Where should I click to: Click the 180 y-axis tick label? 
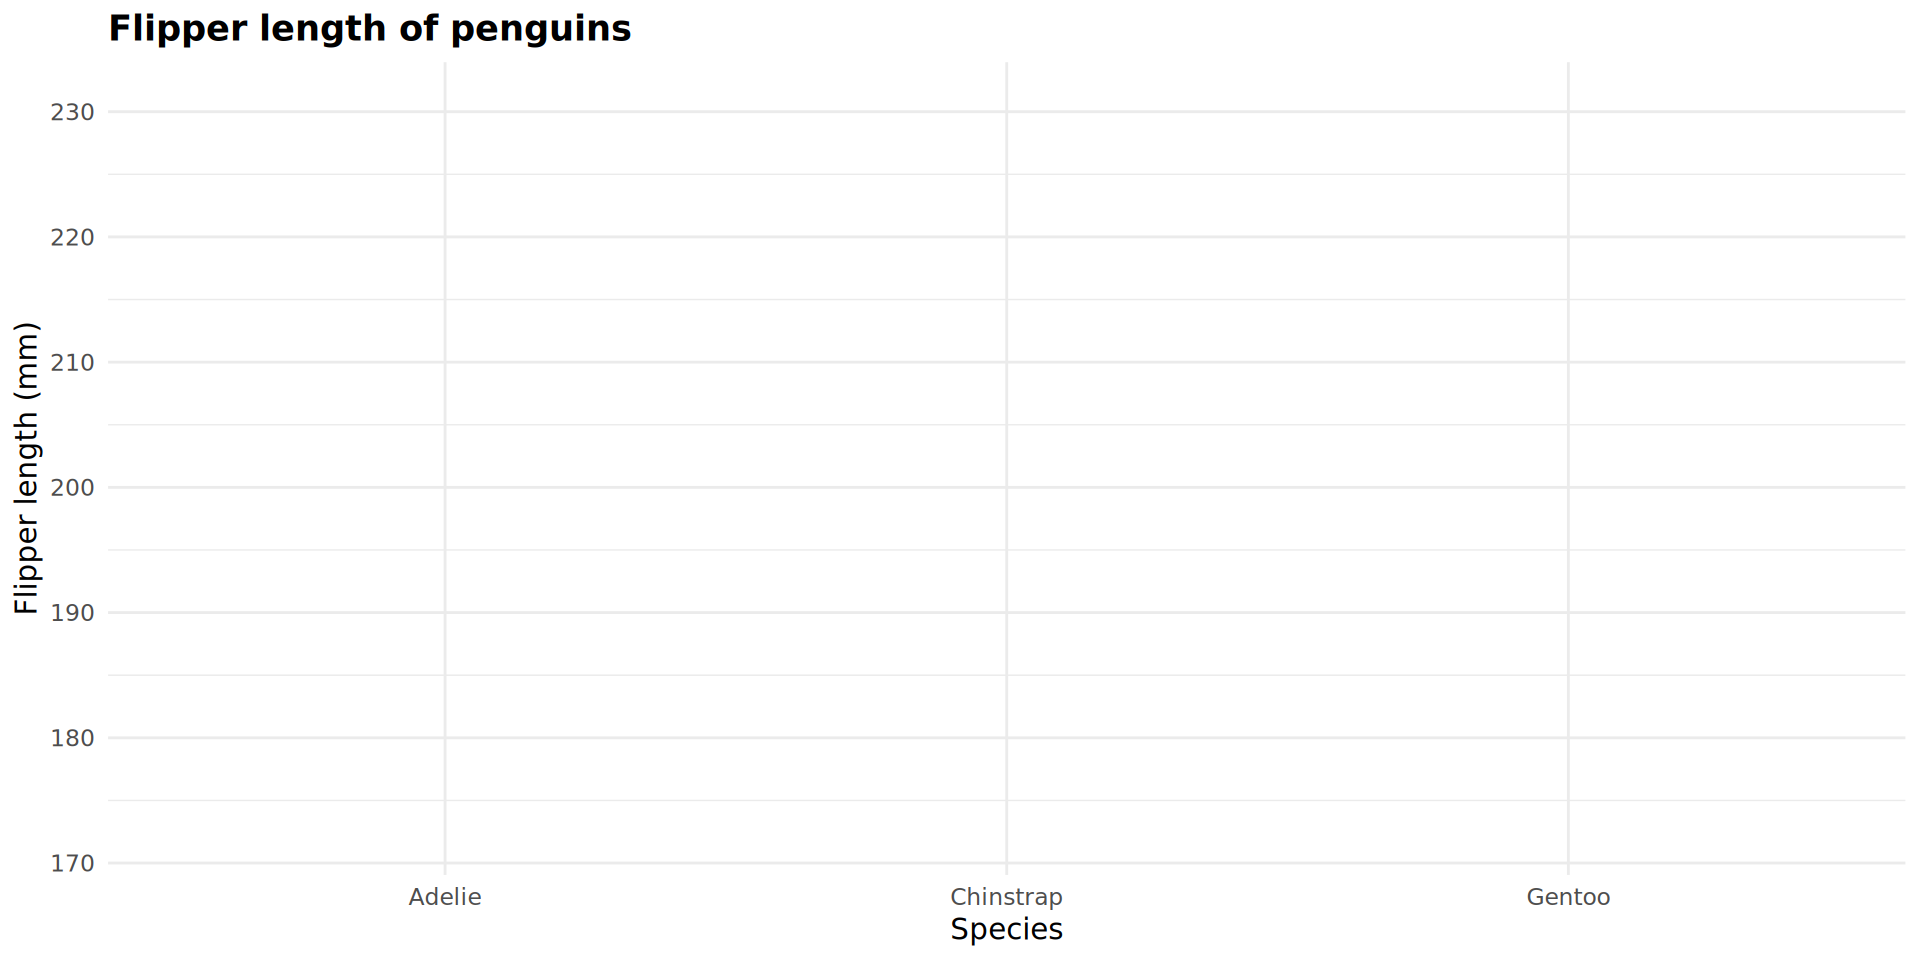pyautogui.click(x=73, y=738)
